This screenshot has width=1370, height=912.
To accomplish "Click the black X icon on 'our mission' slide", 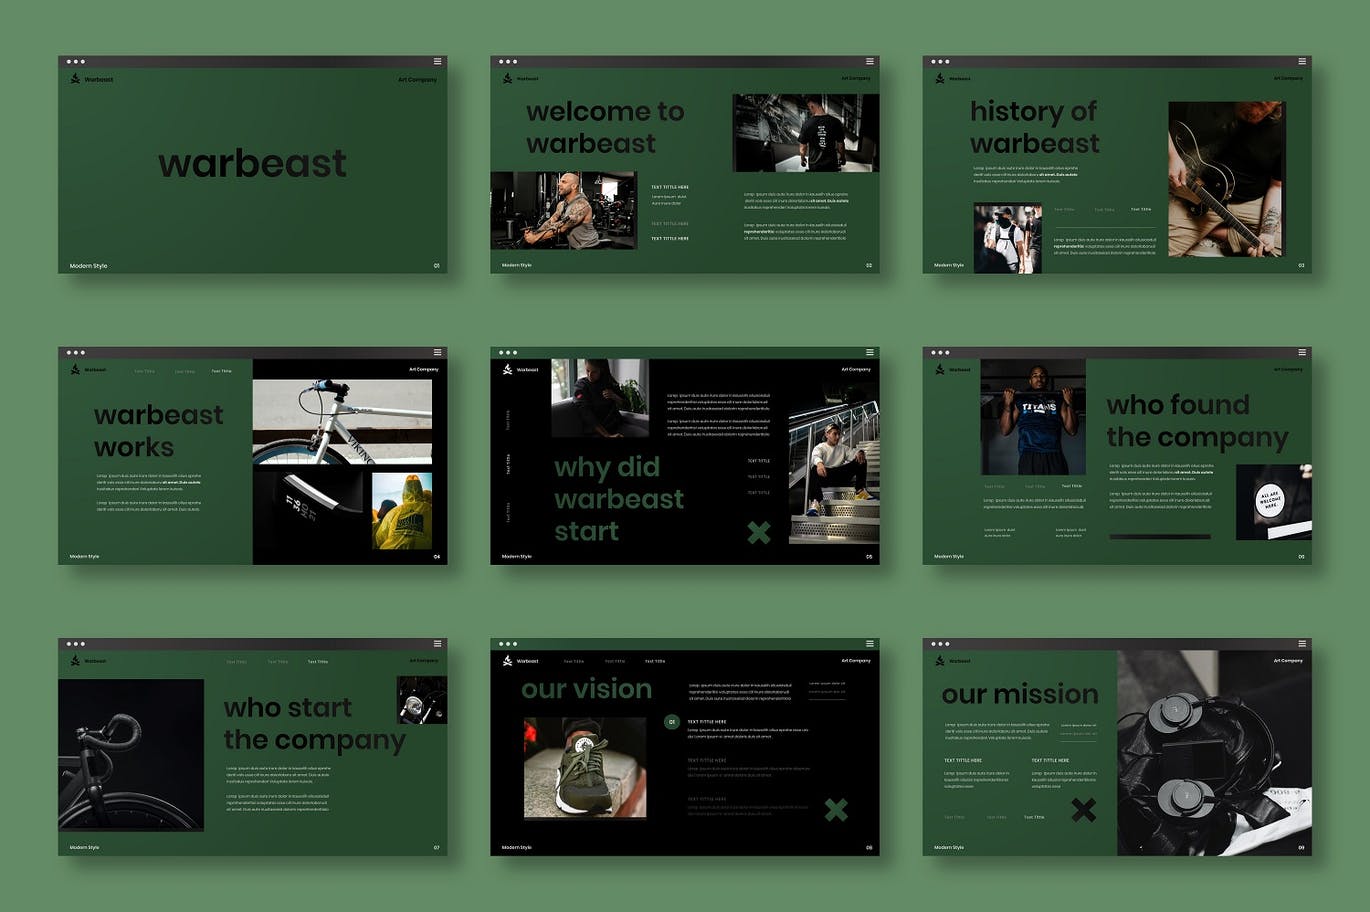I will point(1083,809).
